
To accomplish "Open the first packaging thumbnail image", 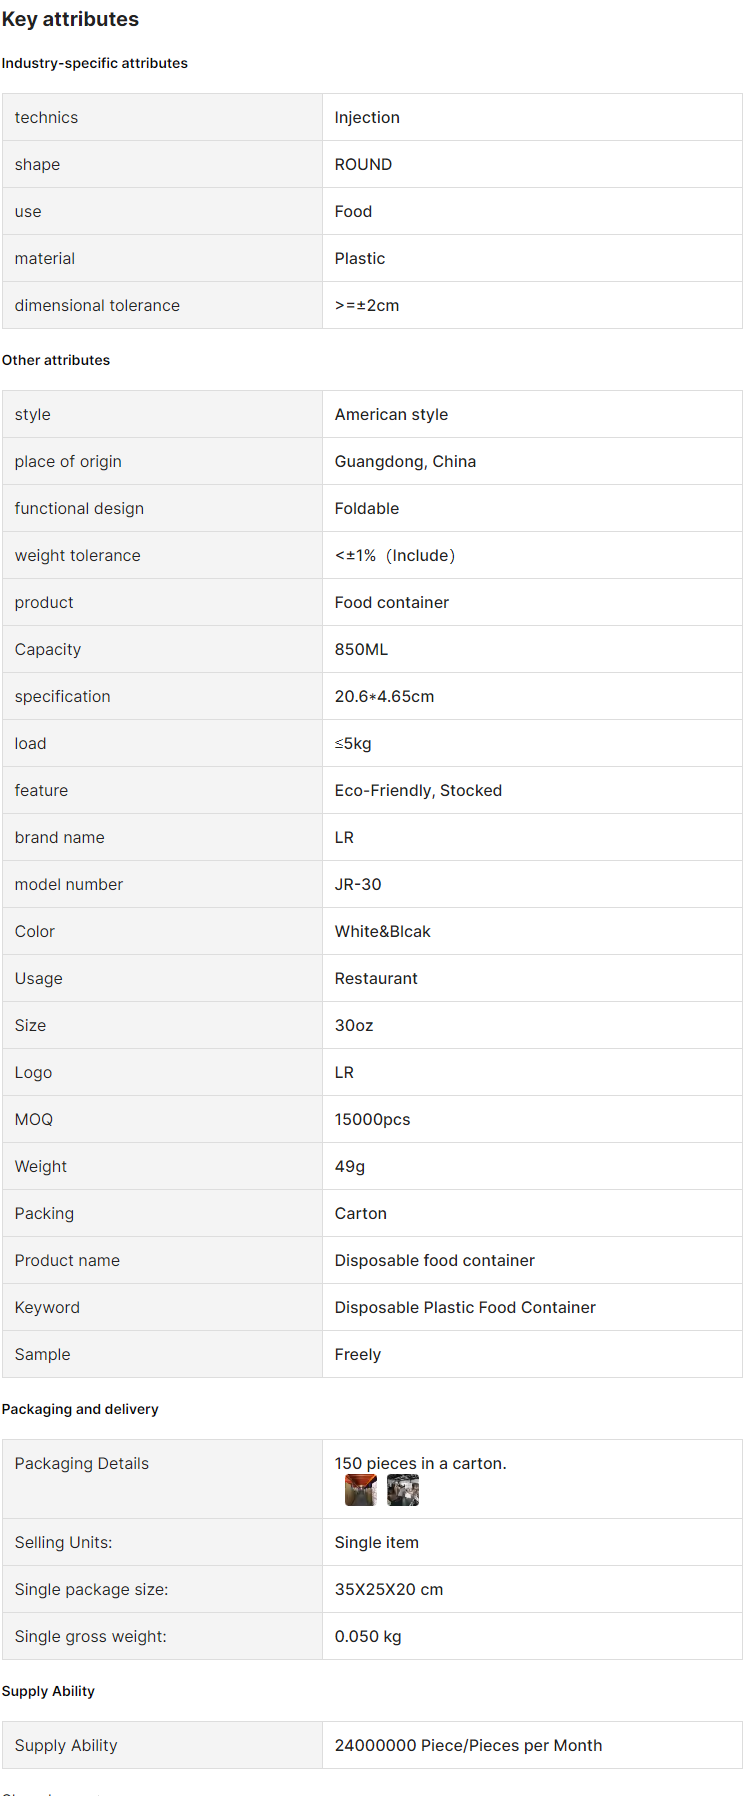I will [x=360, y=1490].
